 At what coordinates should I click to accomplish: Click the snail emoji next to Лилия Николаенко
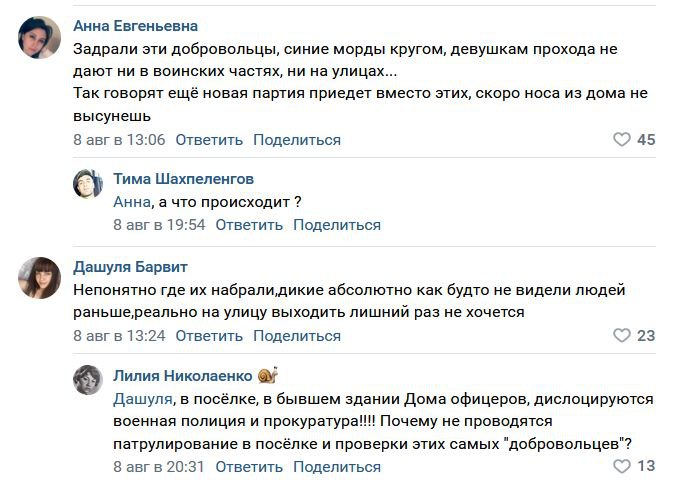(268, 375)
